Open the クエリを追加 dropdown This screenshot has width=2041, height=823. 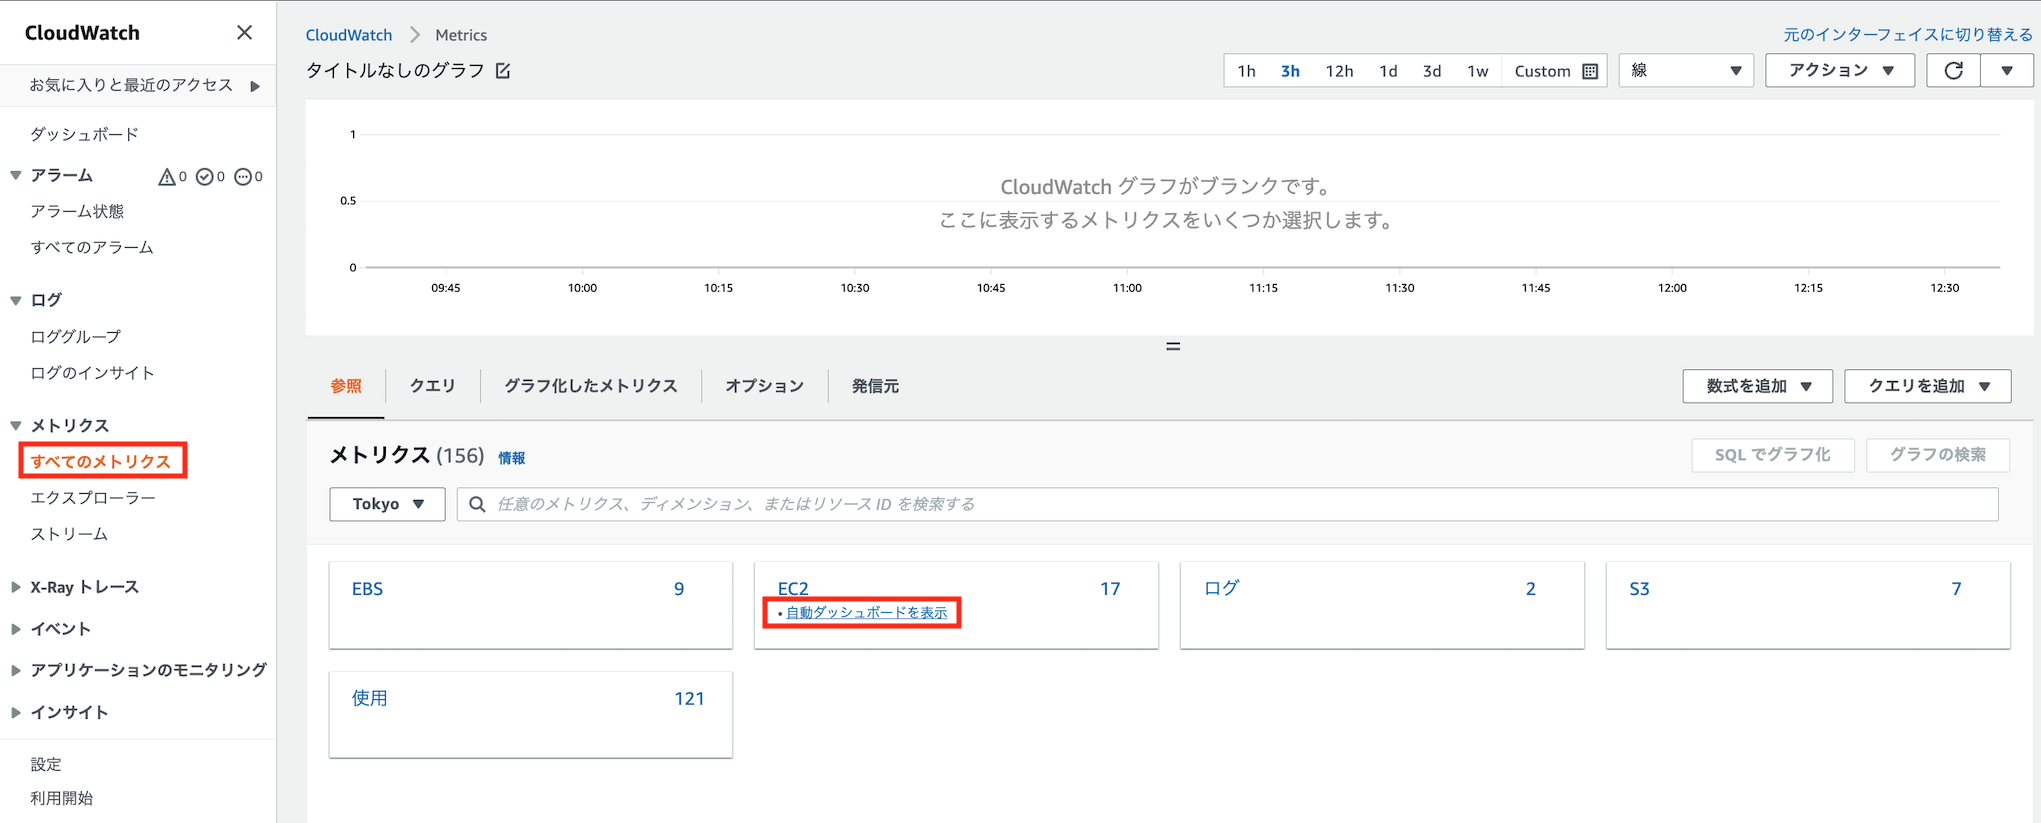1928,386
